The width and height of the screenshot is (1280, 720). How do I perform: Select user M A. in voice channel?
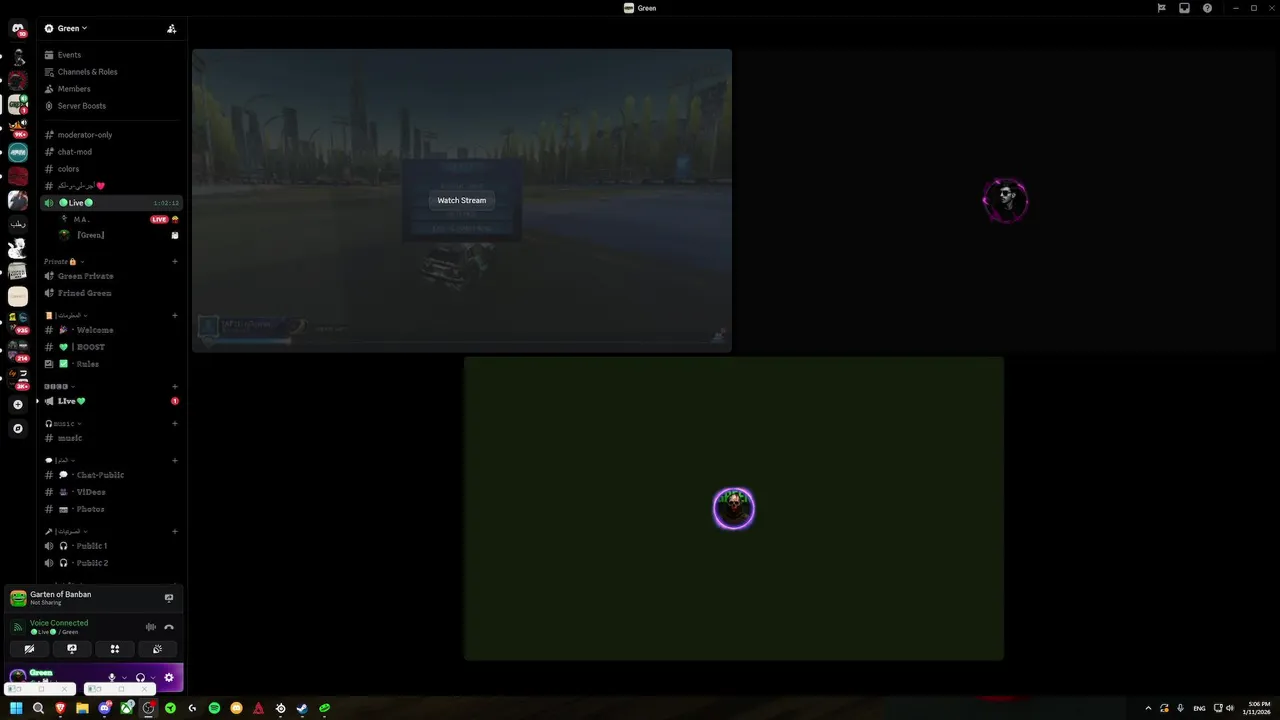coord(119,219)
